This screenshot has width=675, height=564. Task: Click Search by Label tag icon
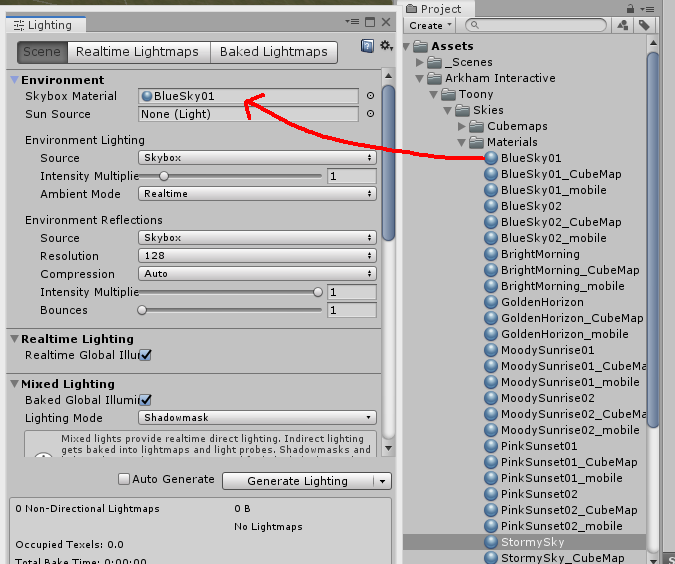(x=644, y=25)
